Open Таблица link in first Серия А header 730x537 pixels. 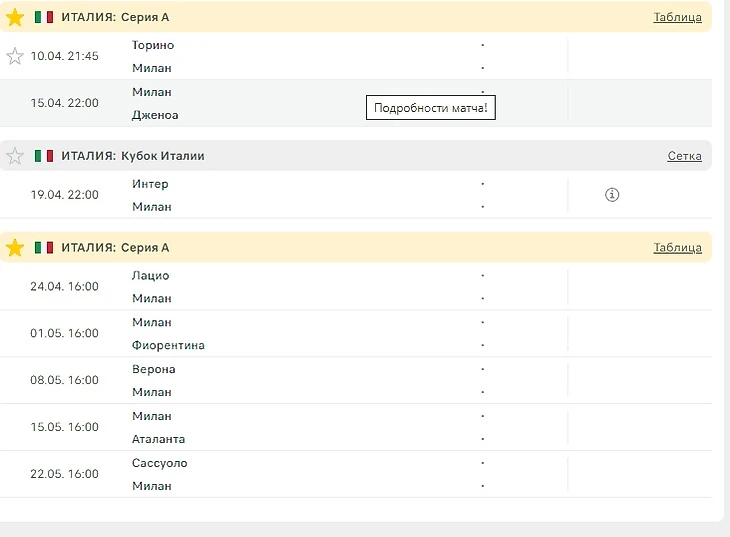[x=677, y=17]
